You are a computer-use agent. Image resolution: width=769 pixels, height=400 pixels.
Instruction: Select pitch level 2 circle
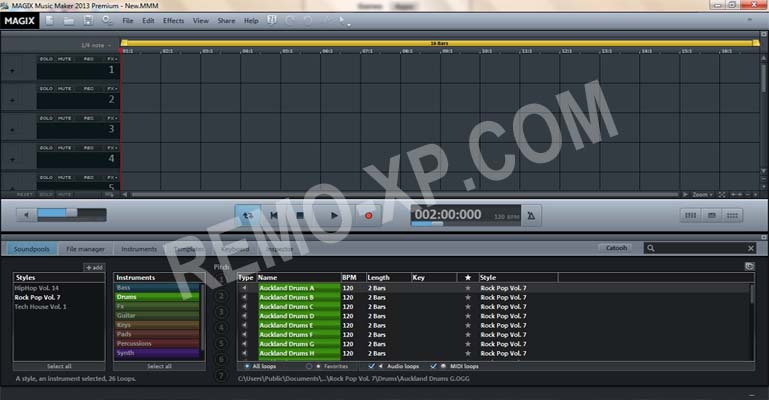[221, 296]
